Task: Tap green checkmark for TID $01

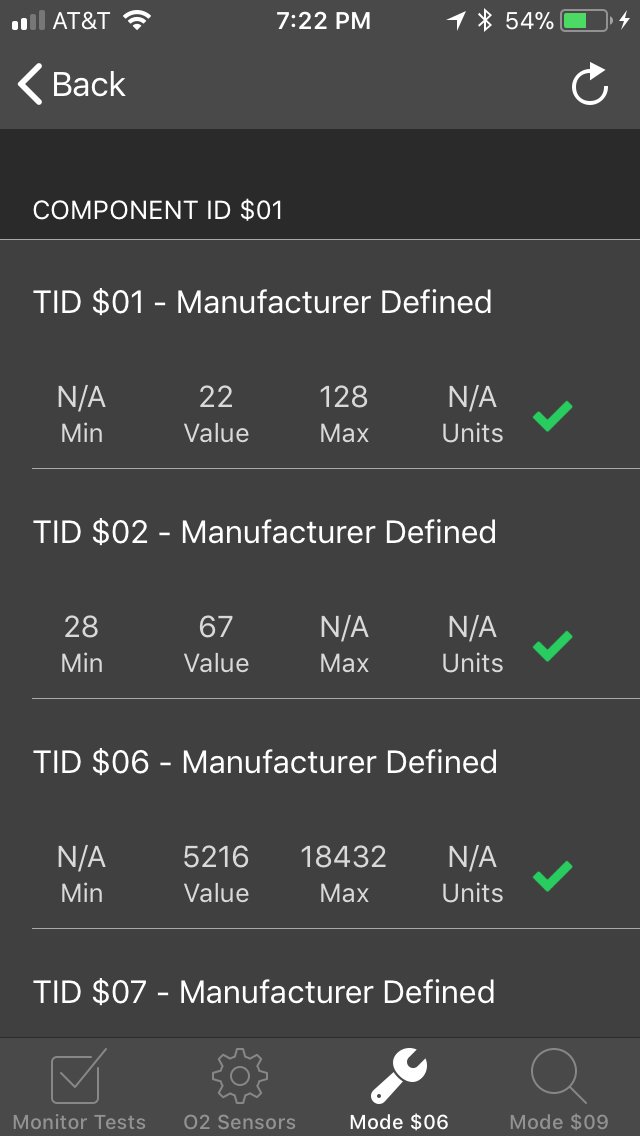Action: tap(552, 416)
